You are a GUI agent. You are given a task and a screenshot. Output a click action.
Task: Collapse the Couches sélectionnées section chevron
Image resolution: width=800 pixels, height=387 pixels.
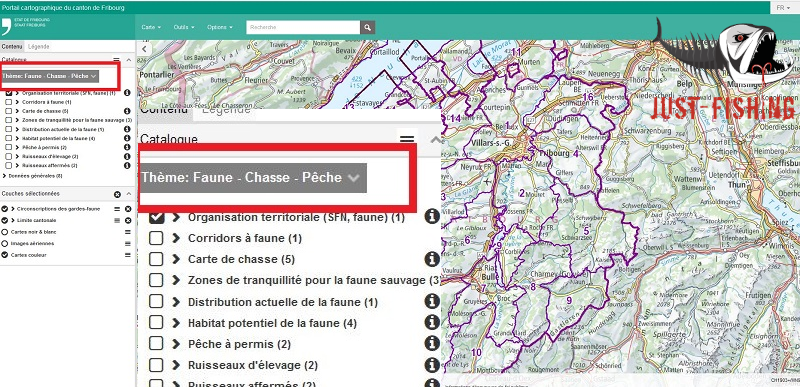click(129, 194)
